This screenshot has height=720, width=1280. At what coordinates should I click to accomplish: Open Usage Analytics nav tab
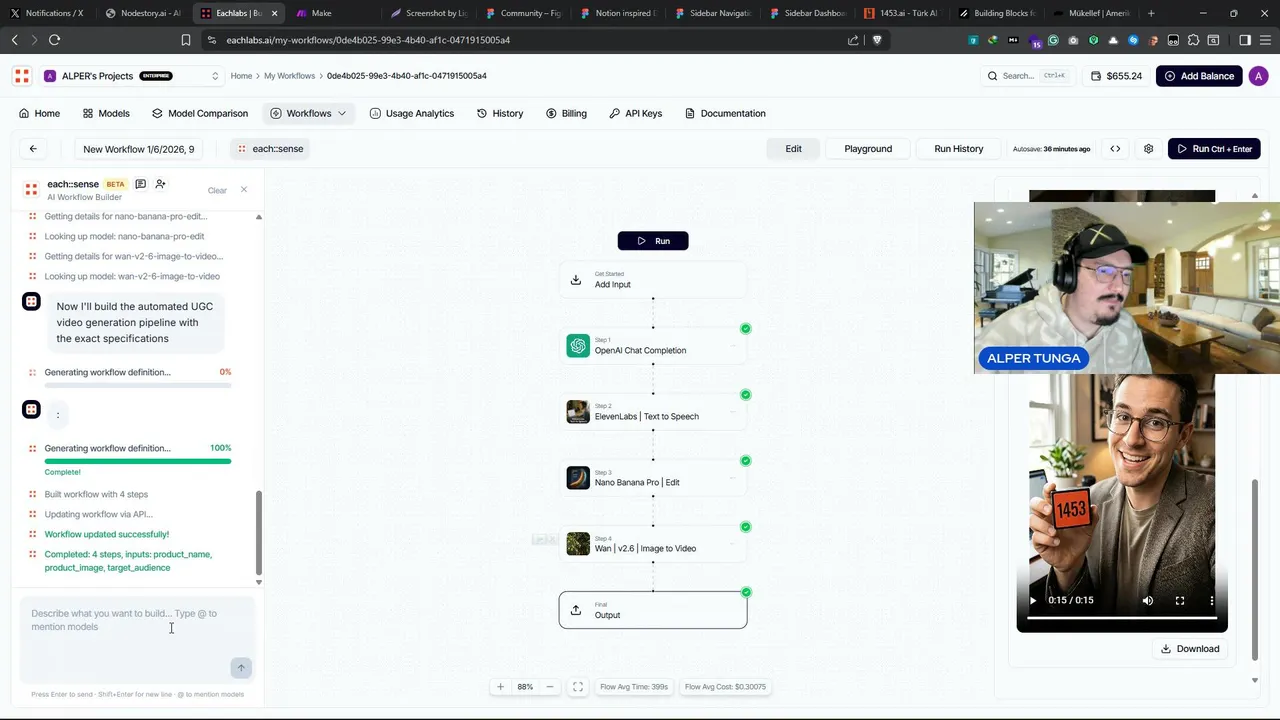(x=412, y=113)
